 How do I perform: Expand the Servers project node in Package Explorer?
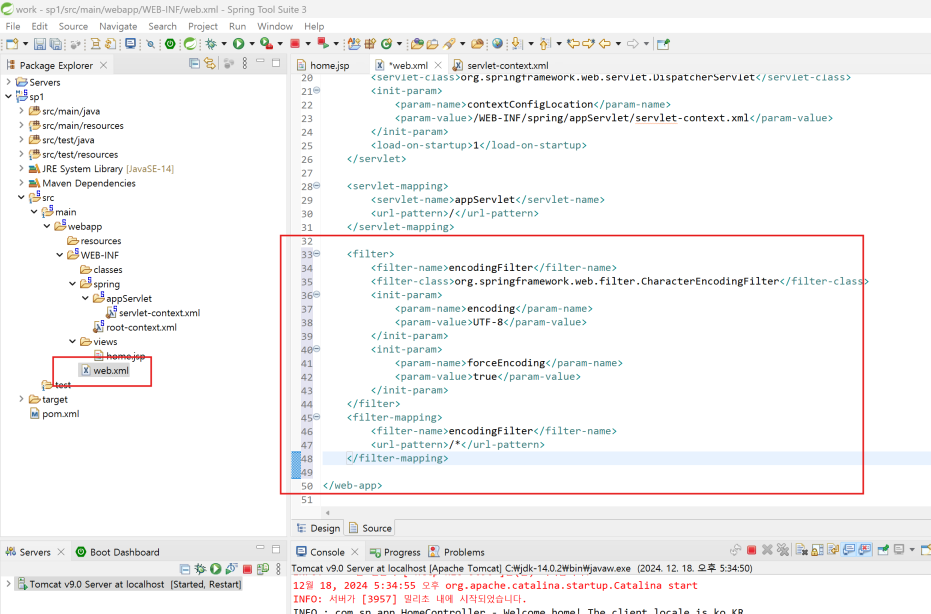pos(8,82)
